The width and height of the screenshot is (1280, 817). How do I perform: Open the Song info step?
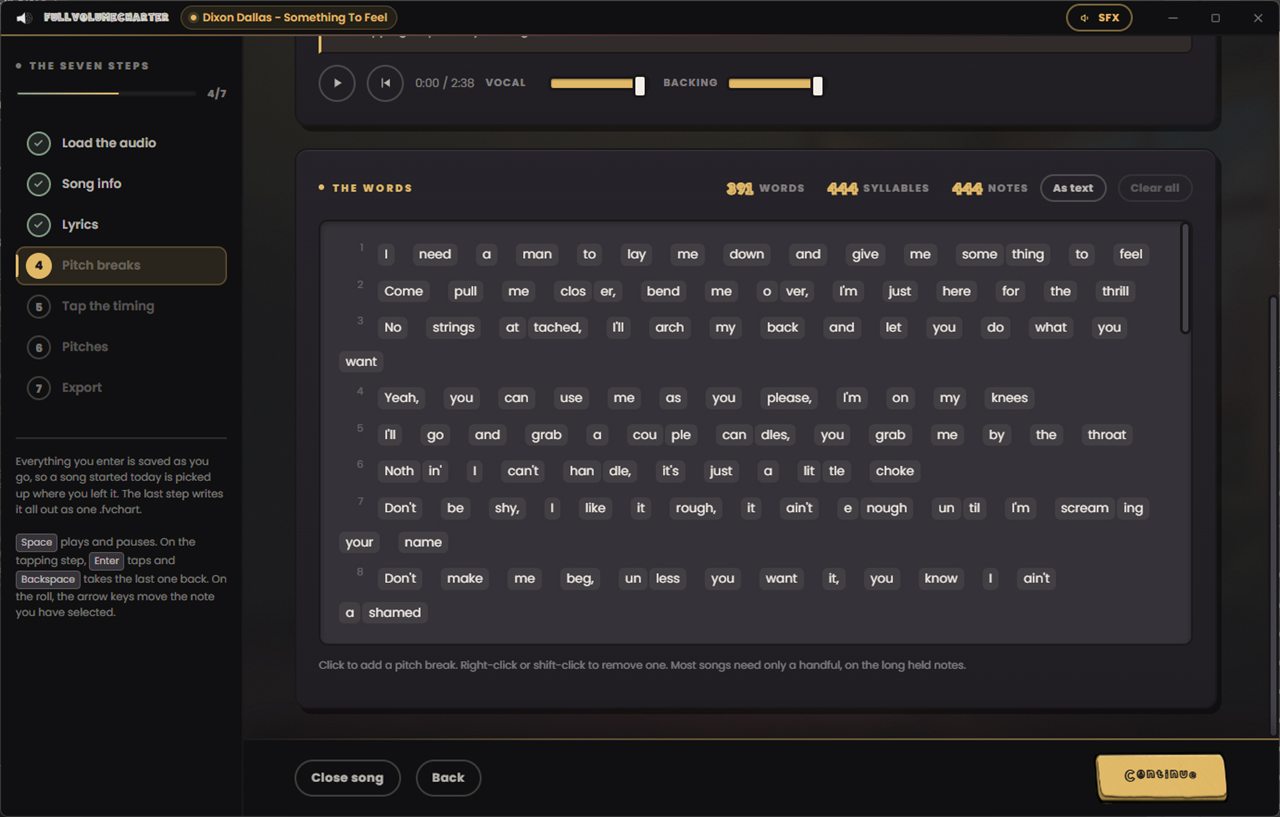(121, 184)
